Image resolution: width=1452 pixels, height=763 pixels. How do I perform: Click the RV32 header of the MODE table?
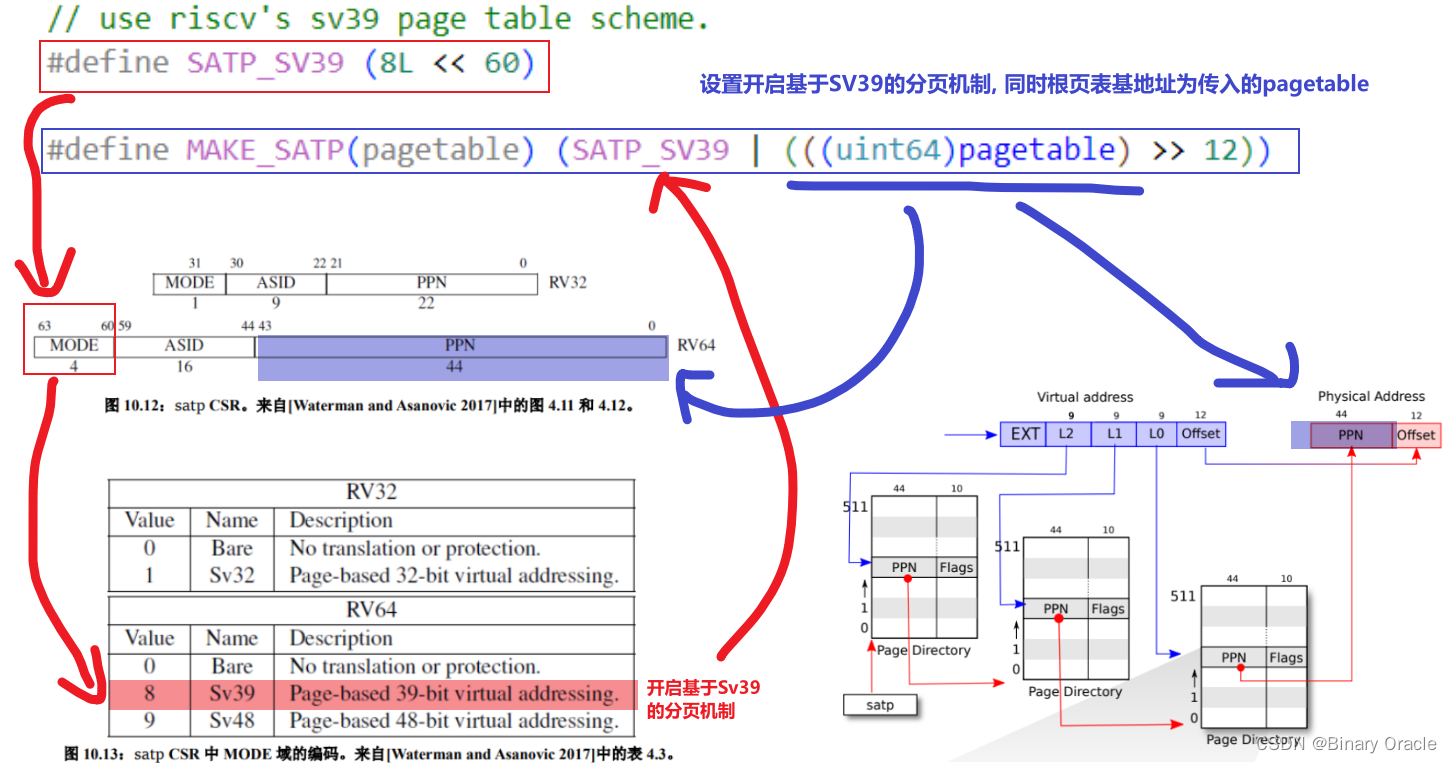[371, 493]
